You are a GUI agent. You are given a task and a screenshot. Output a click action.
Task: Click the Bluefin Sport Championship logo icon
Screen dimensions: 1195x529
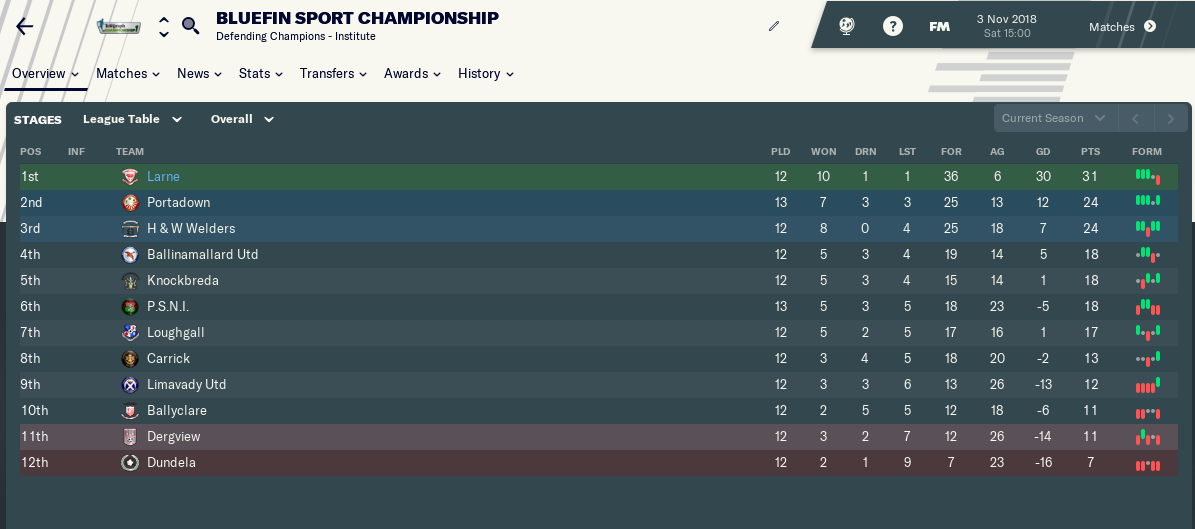click(x=118, y=26)
